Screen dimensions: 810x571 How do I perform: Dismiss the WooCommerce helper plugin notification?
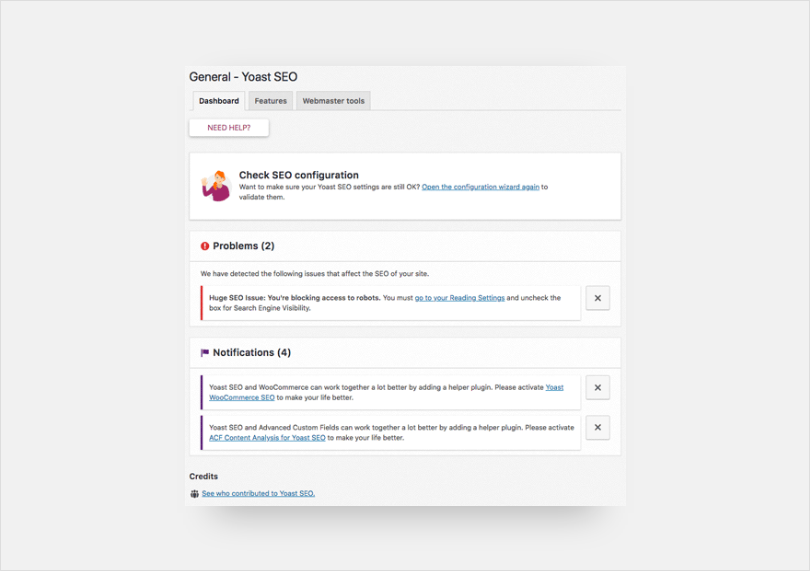click(597, 388)
